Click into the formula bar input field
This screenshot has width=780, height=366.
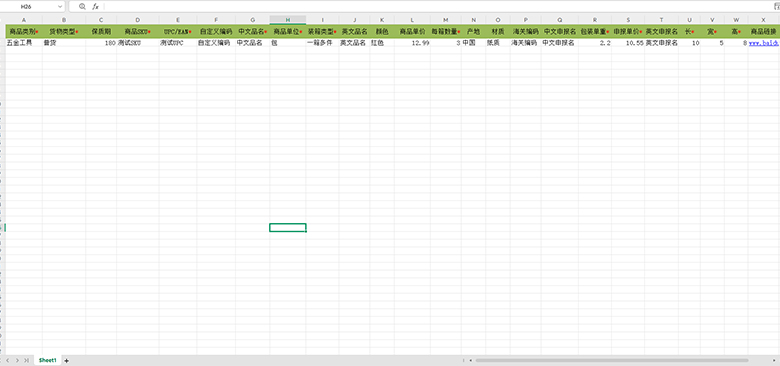pyautogui.click(x=438, y=6)
